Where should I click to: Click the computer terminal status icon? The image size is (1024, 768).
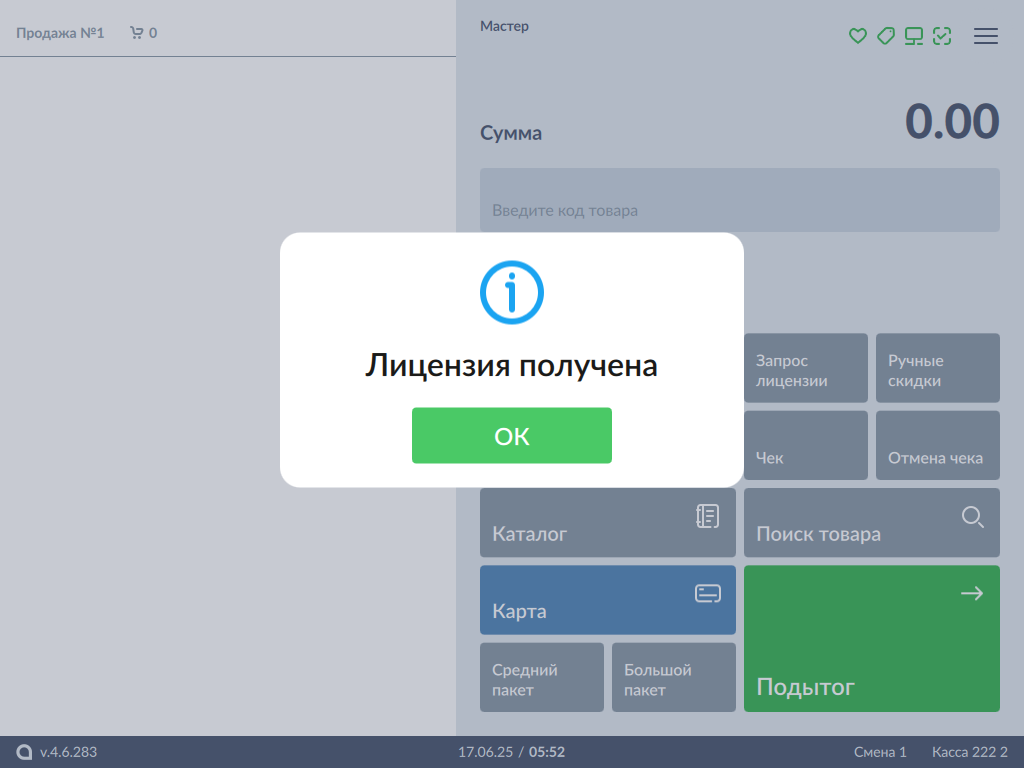tap(913, 36)
